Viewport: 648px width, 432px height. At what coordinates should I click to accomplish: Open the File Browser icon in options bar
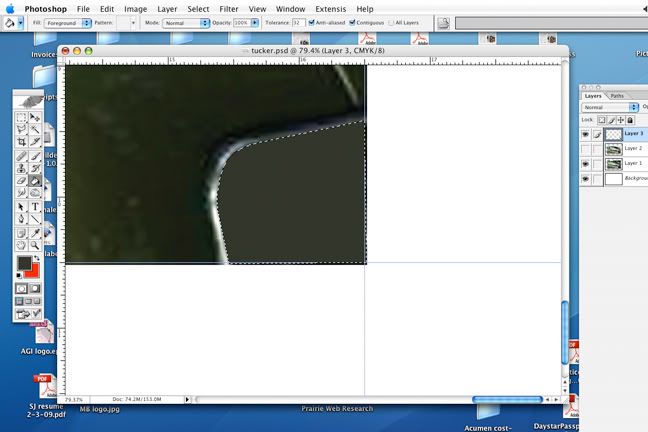tap(443, 23)
